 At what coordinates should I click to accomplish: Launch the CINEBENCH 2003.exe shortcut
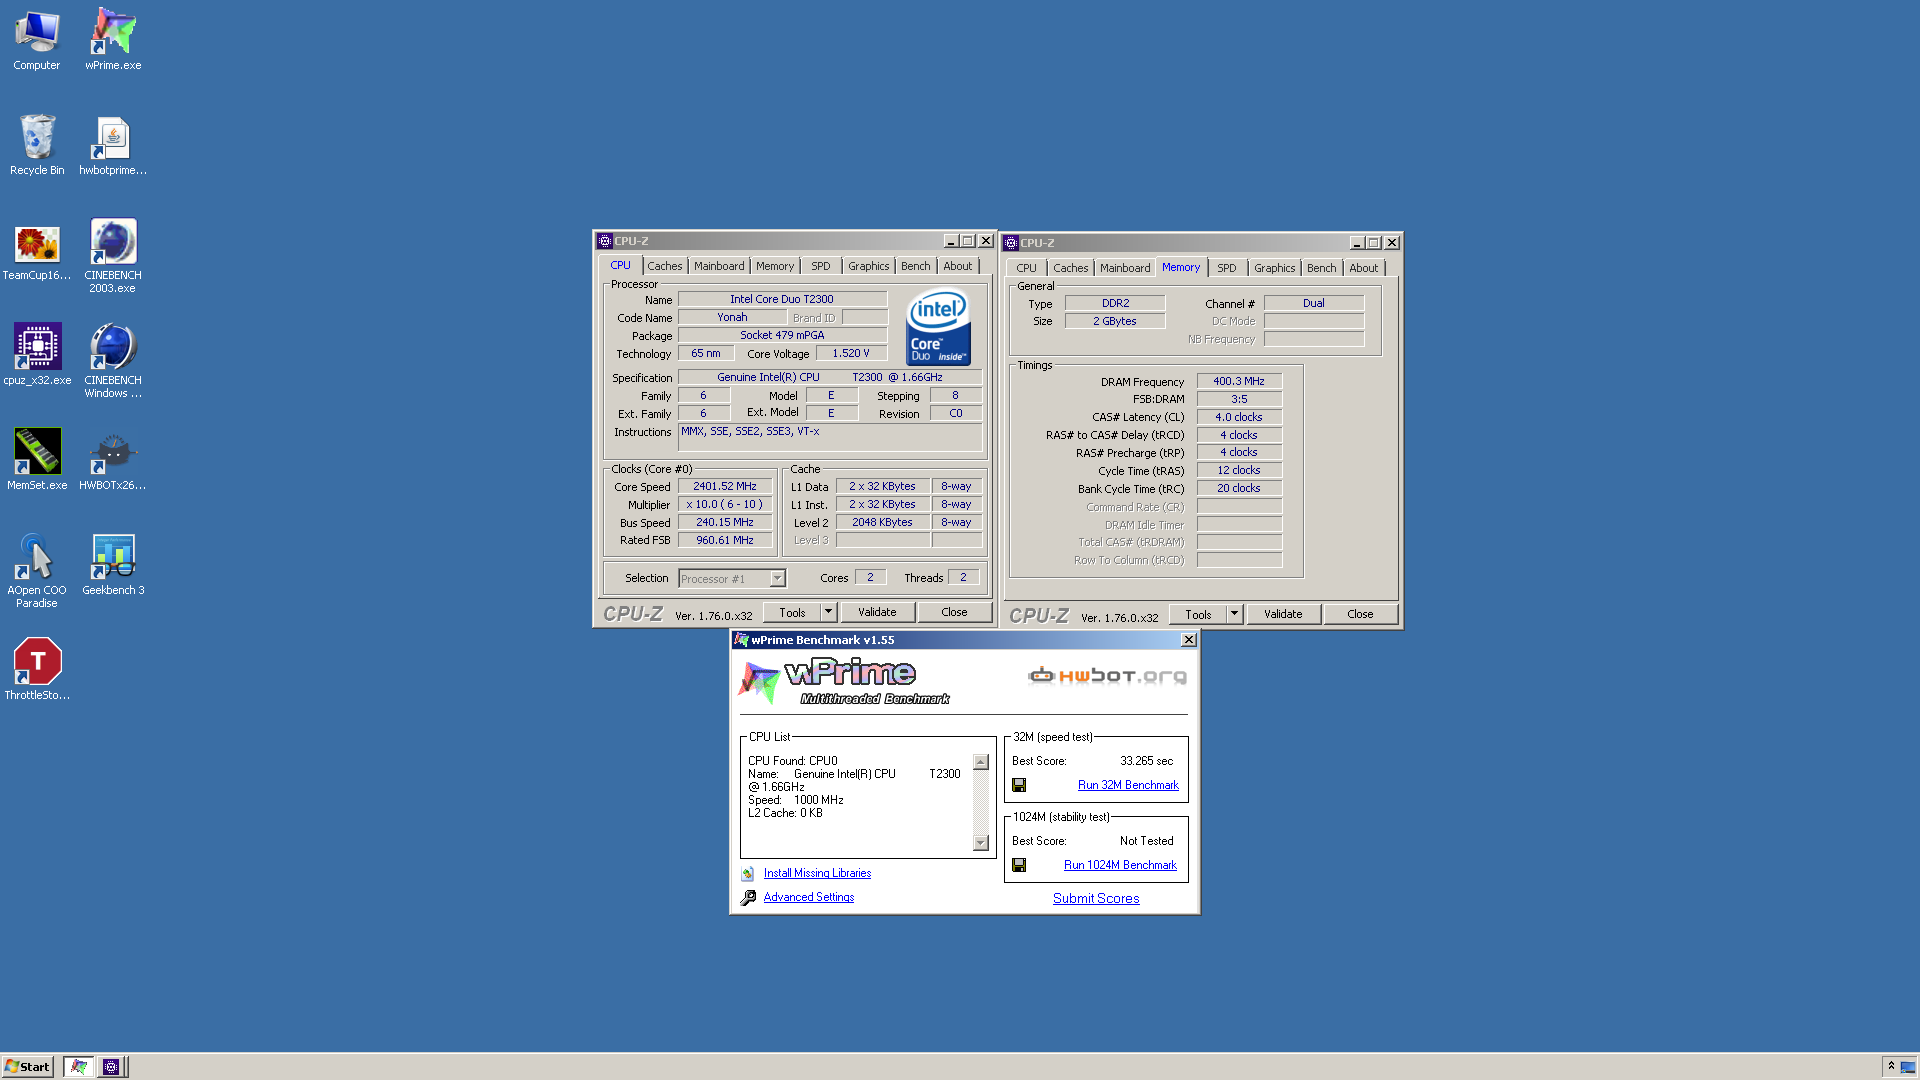pos(113,255)
